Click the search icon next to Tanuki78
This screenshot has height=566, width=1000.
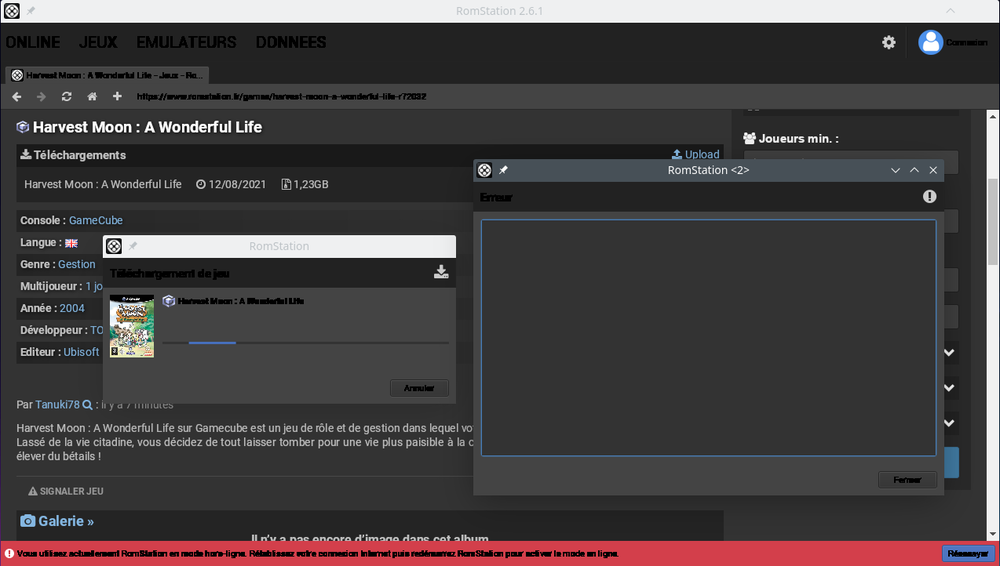[x=87, y=405]
